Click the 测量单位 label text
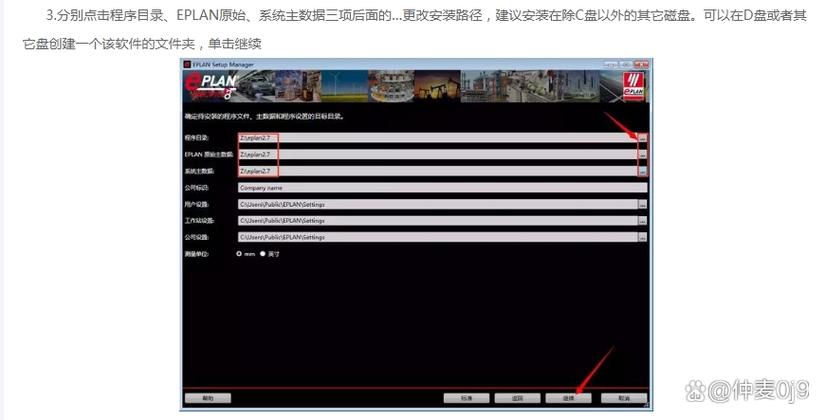 tap(196, 254)
